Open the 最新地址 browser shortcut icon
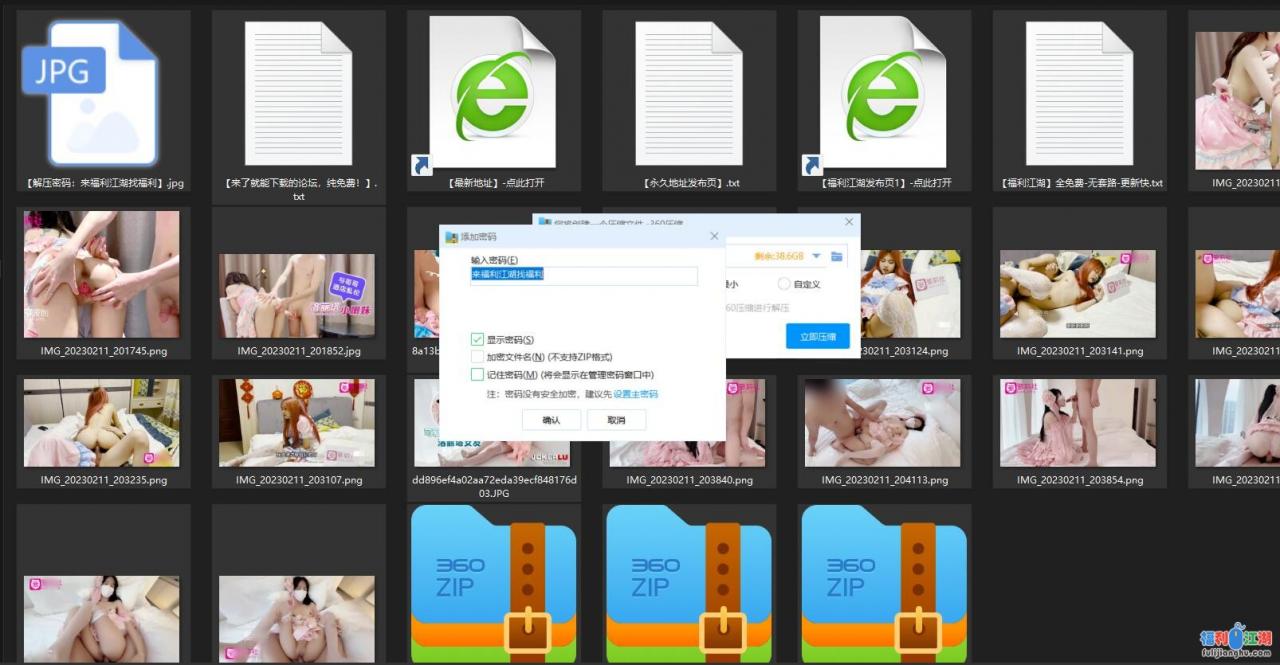Viewport: 1280px width, 665px height. [491, 93]
